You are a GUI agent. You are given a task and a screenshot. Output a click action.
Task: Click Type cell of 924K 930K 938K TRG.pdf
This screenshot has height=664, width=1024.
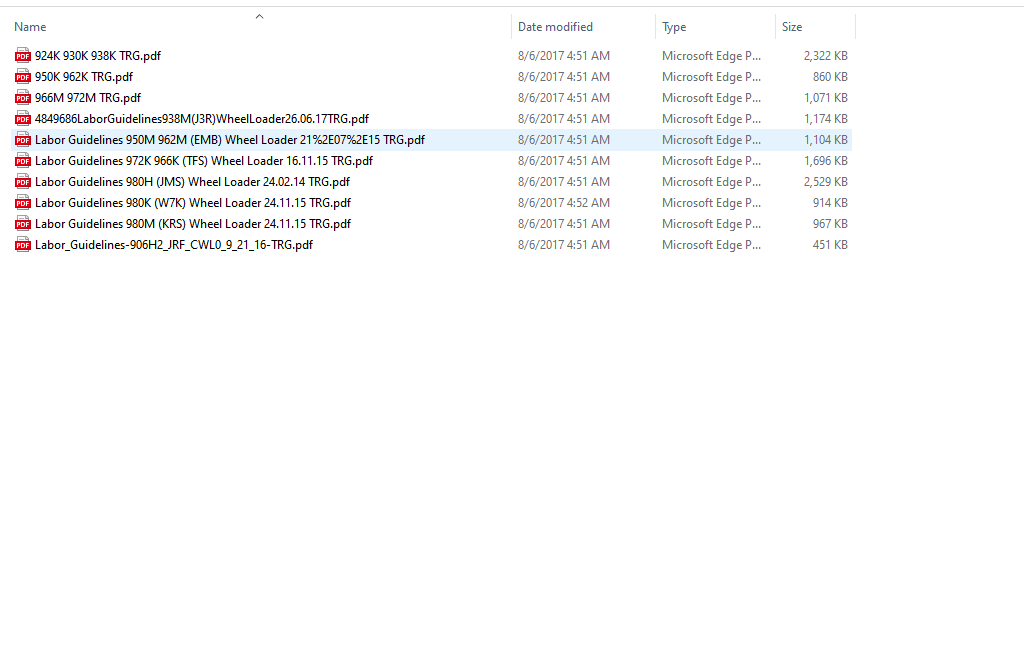coord(711,56)
